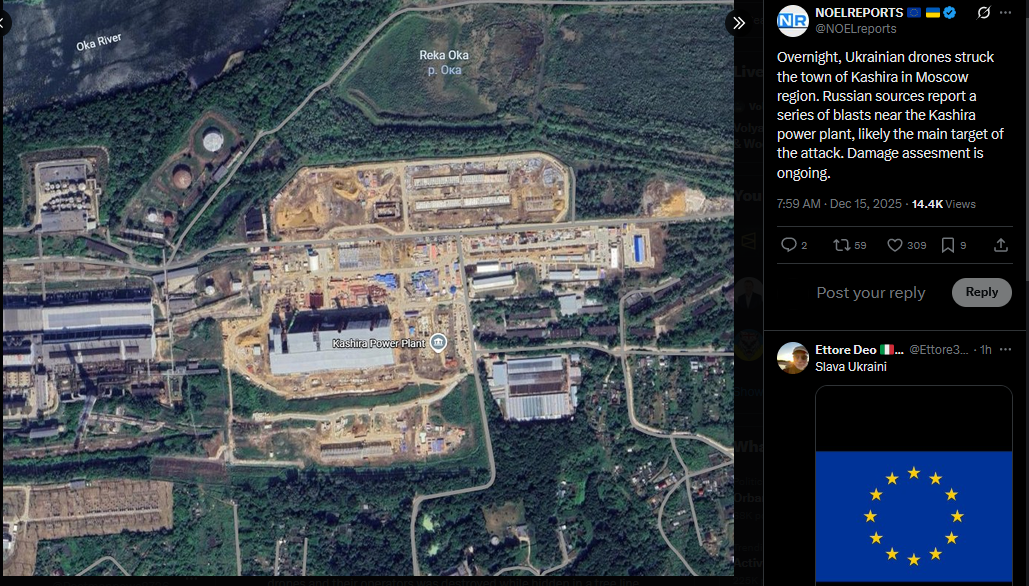Screen dimensions: 1029x586
Task: Open the post's more options menu
Action: (x=1005, y=12)
